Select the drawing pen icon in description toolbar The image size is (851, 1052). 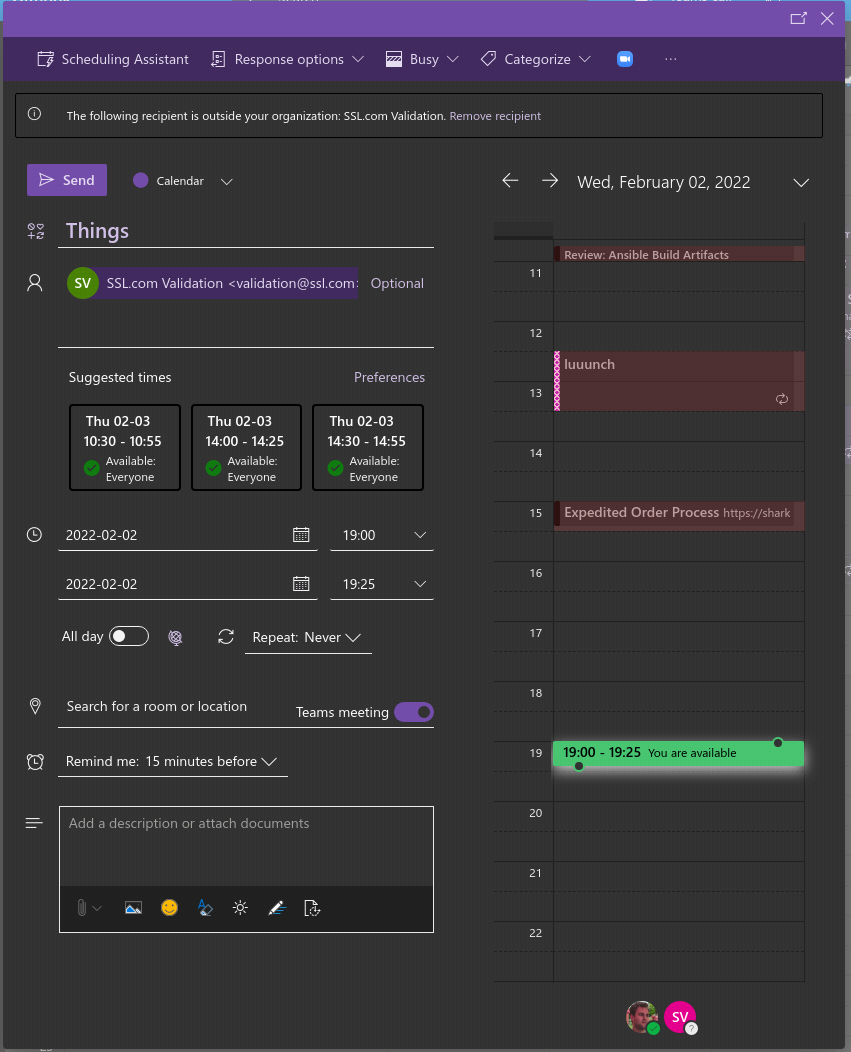coord(277,907)
